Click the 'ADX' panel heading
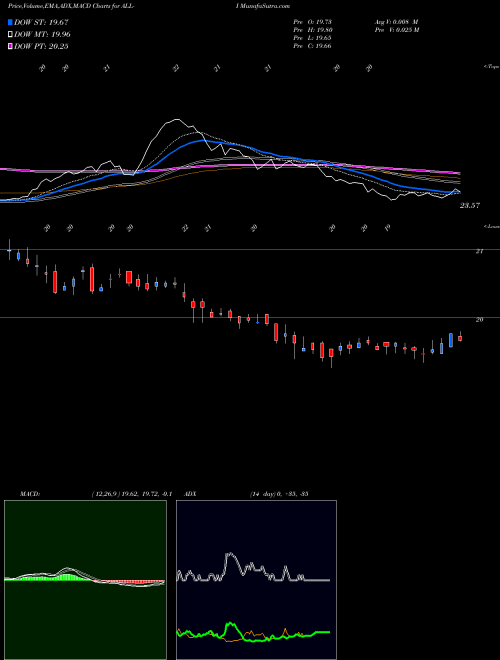The height and width of the screenshot is (660, 500). tap(190, 494)
